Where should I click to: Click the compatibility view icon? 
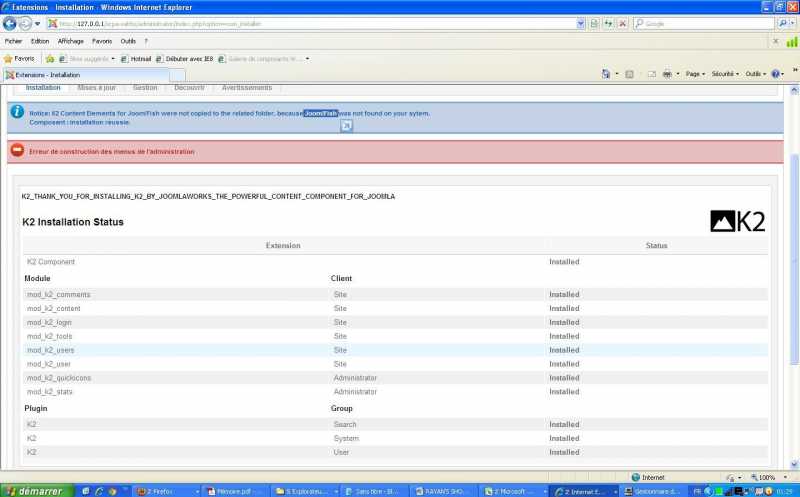point(594,23)
